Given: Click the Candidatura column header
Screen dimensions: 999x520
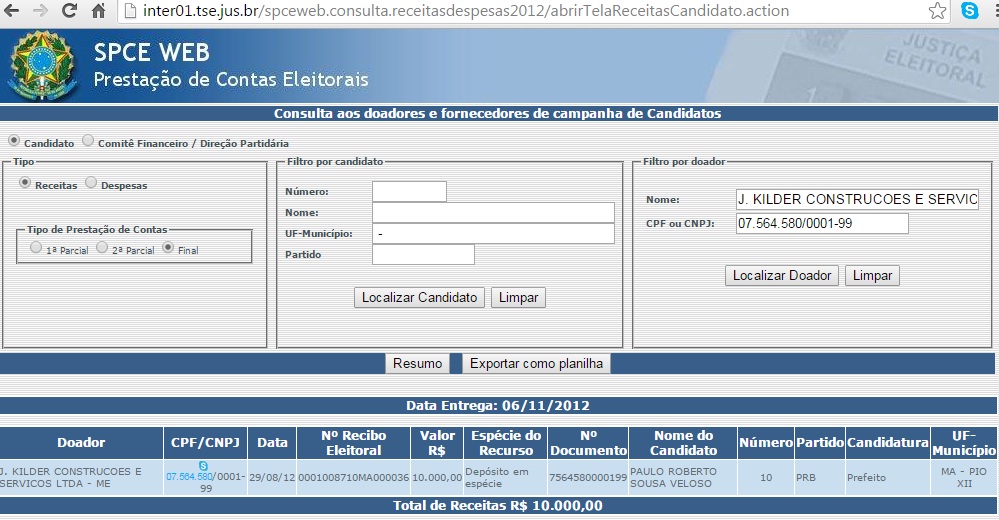Looking at the screenshot, I should (888, 443).
